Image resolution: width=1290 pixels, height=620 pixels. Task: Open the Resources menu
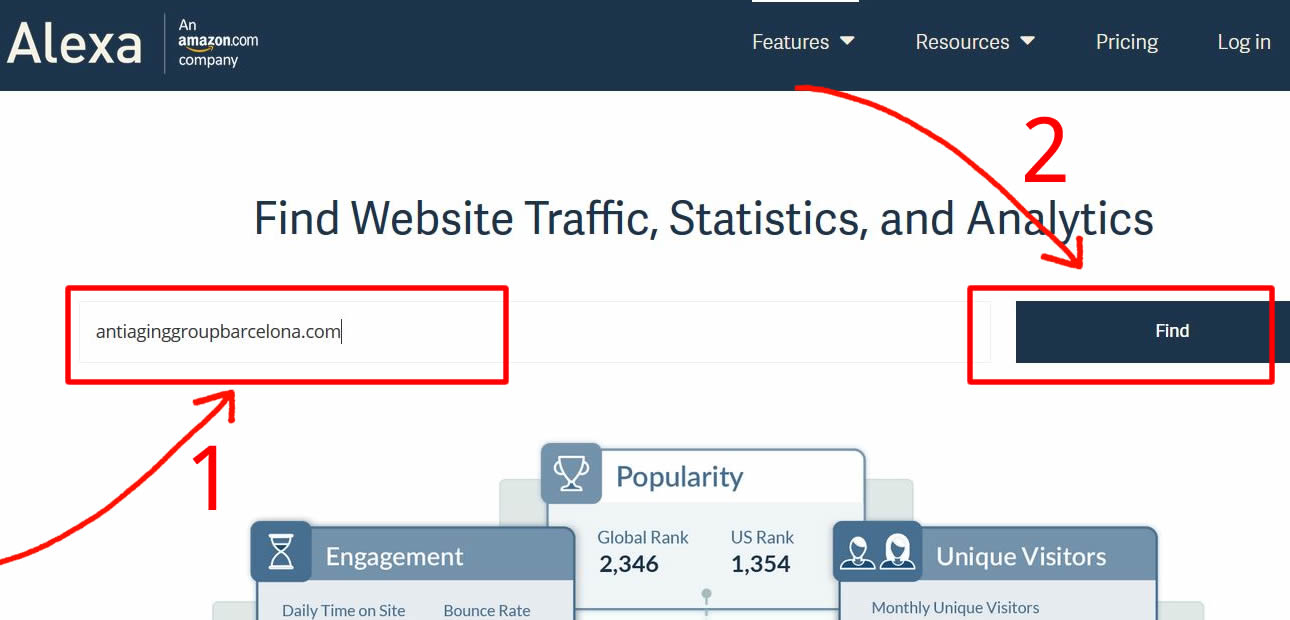(975, 42)
